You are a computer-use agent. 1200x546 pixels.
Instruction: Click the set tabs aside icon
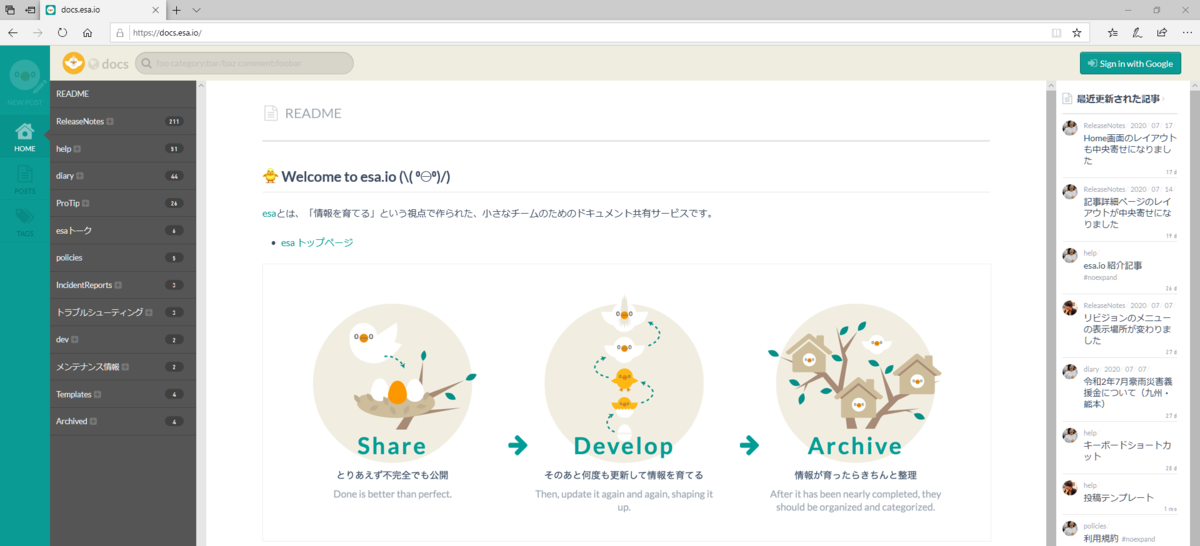pyautogui.click(x=31, y=9)
